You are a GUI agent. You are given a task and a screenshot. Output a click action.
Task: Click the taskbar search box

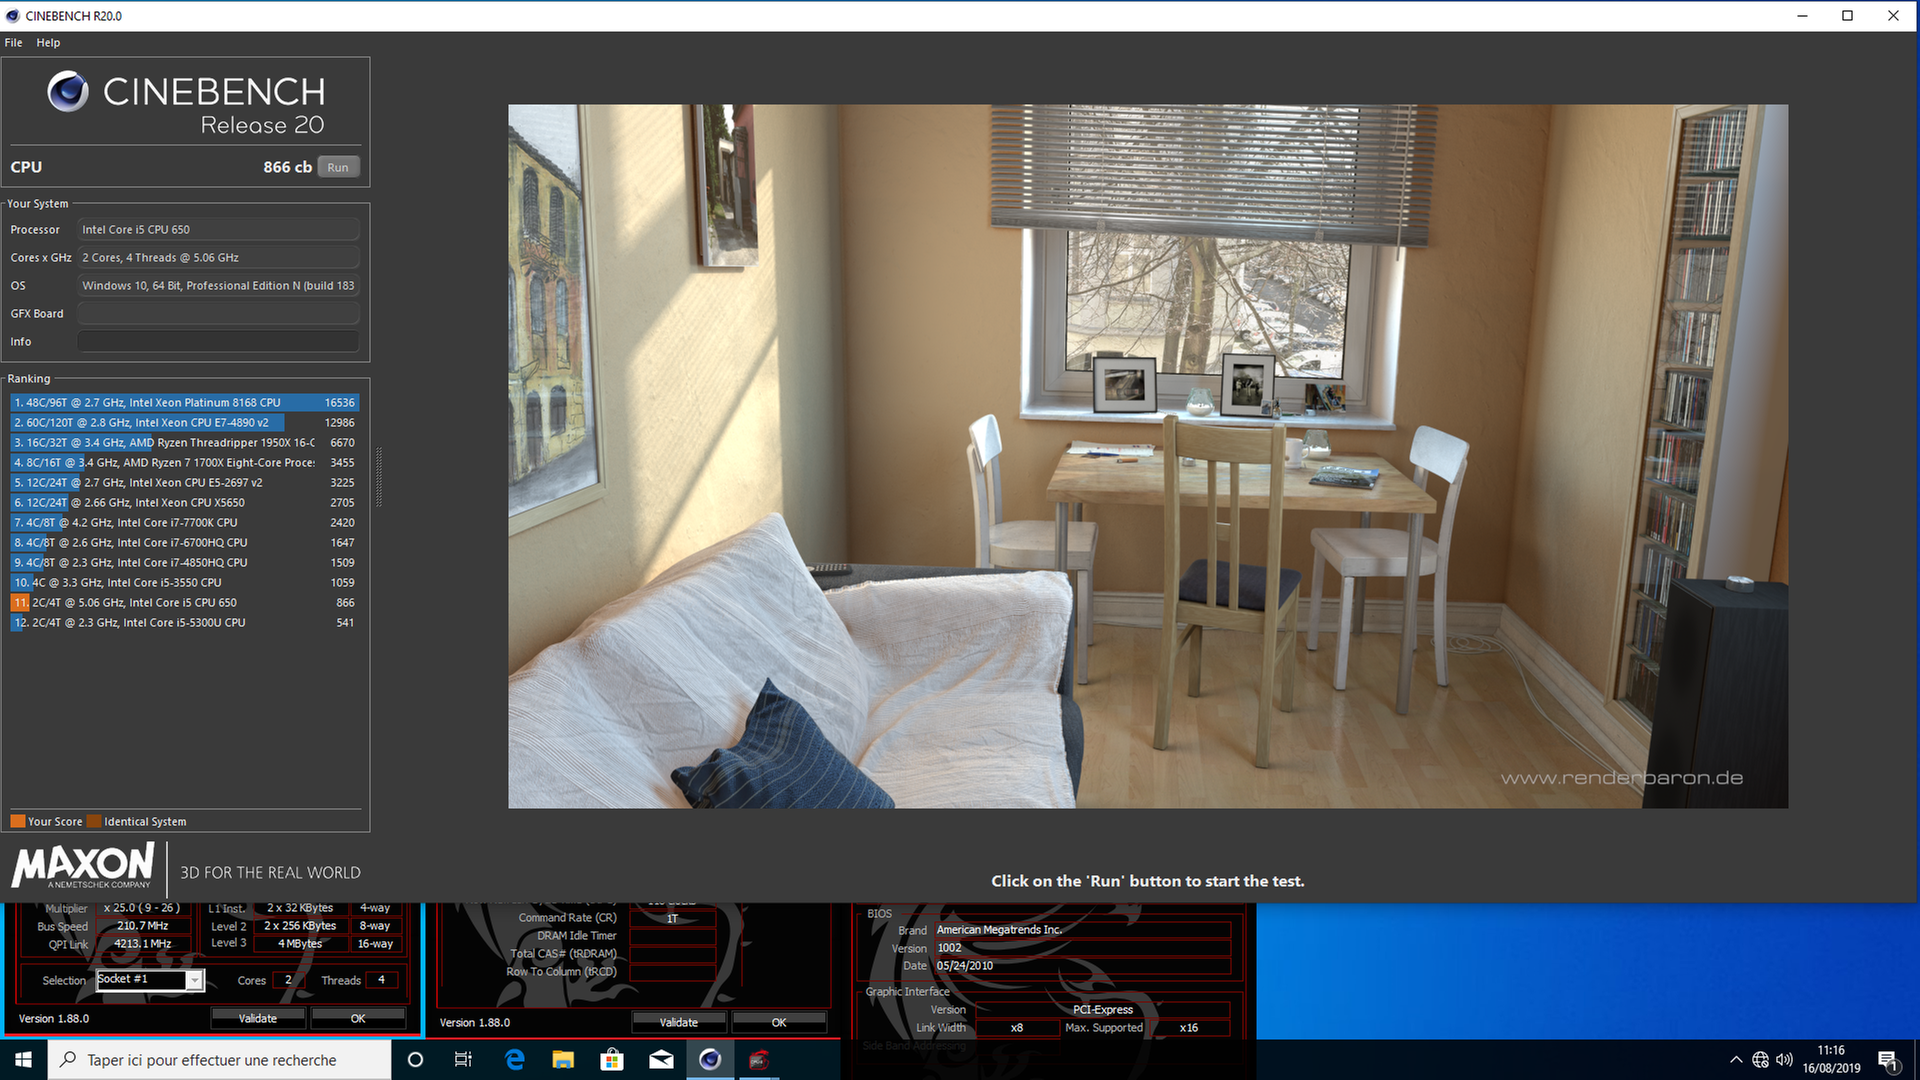pyautogui.click(x=219, y=1060)
